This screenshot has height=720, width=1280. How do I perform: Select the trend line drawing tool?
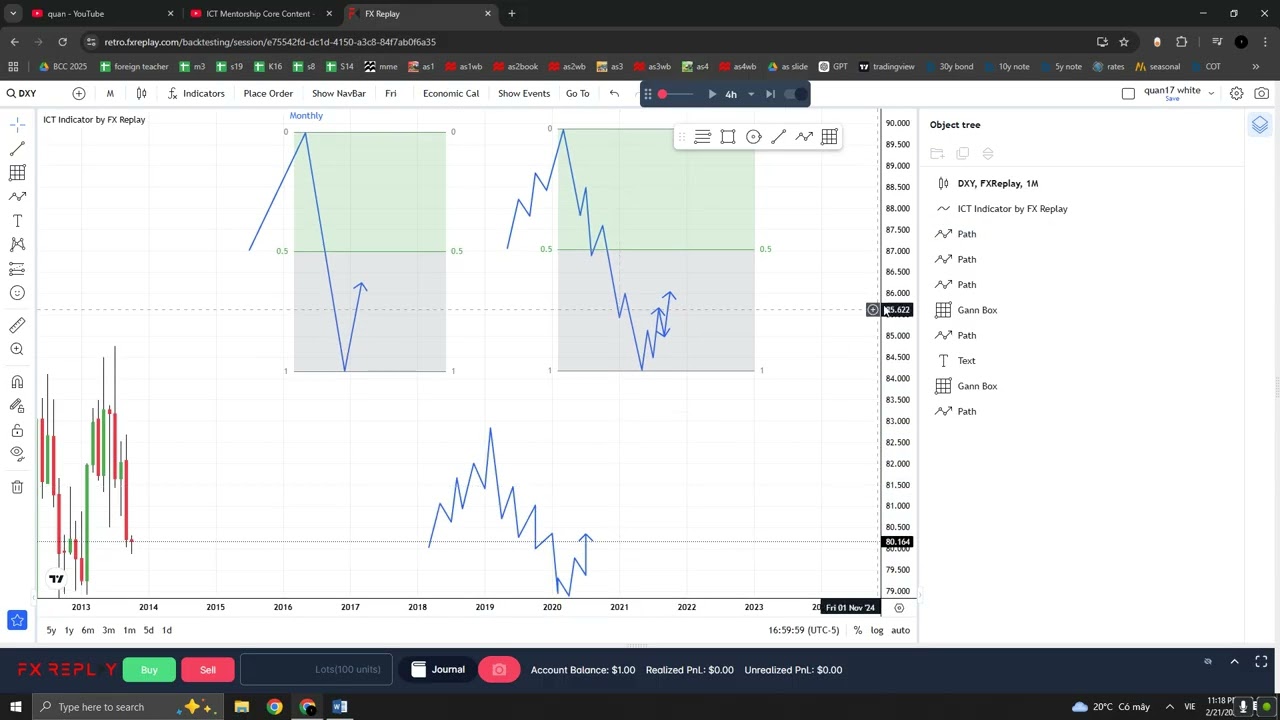[x=17, y=149]
